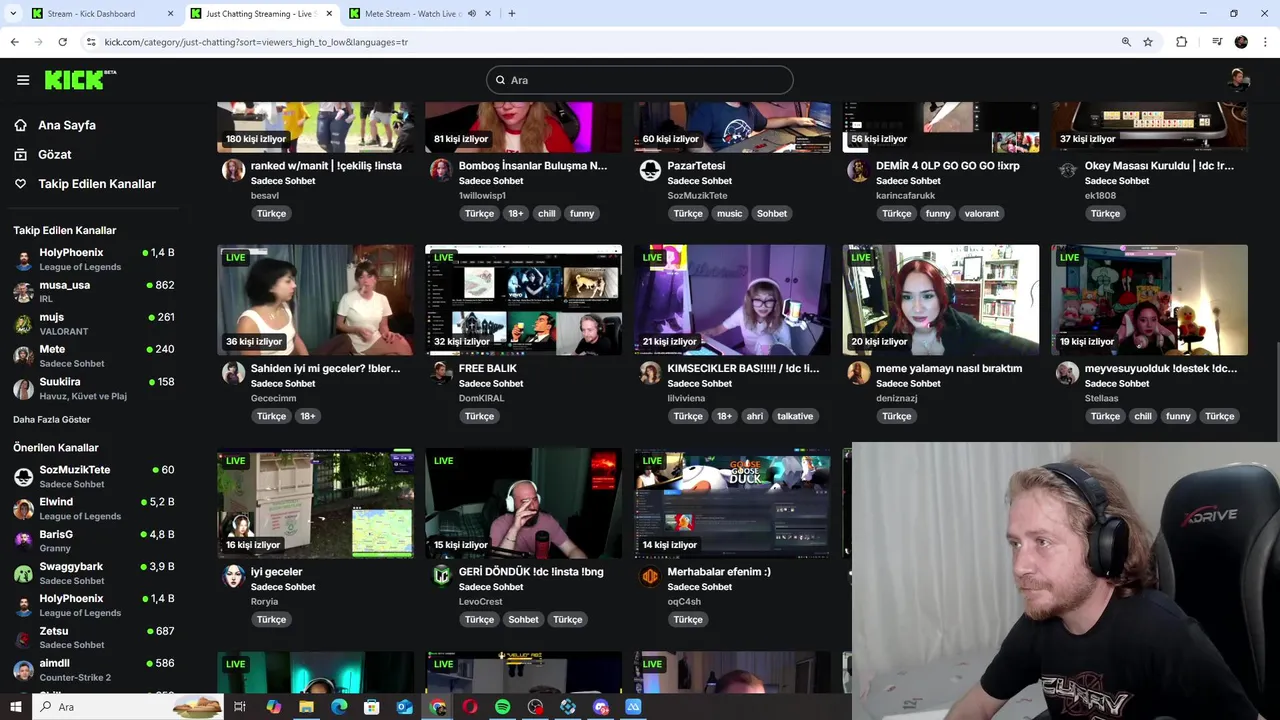Click the browser address bar URL
The image size is (1280, 720).
256,42
